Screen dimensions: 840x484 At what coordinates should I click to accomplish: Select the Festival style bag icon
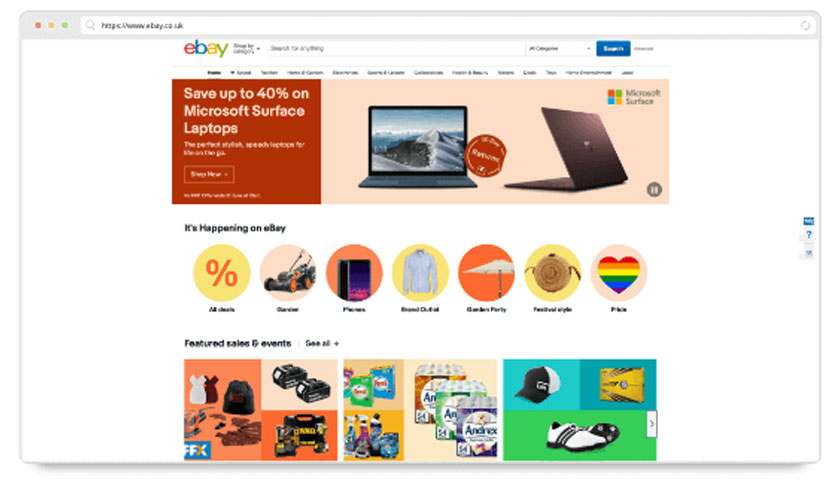coord(552,272)
